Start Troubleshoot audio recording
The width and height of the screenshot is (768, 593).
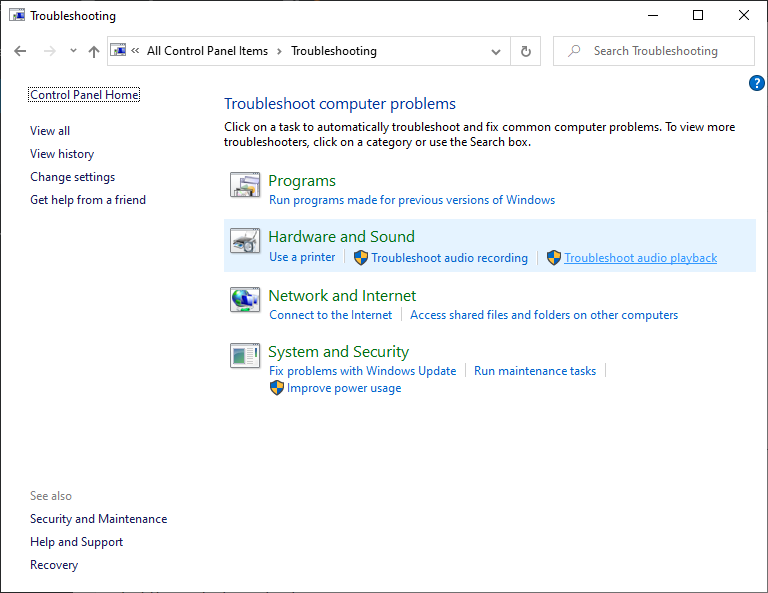(450, 258)
